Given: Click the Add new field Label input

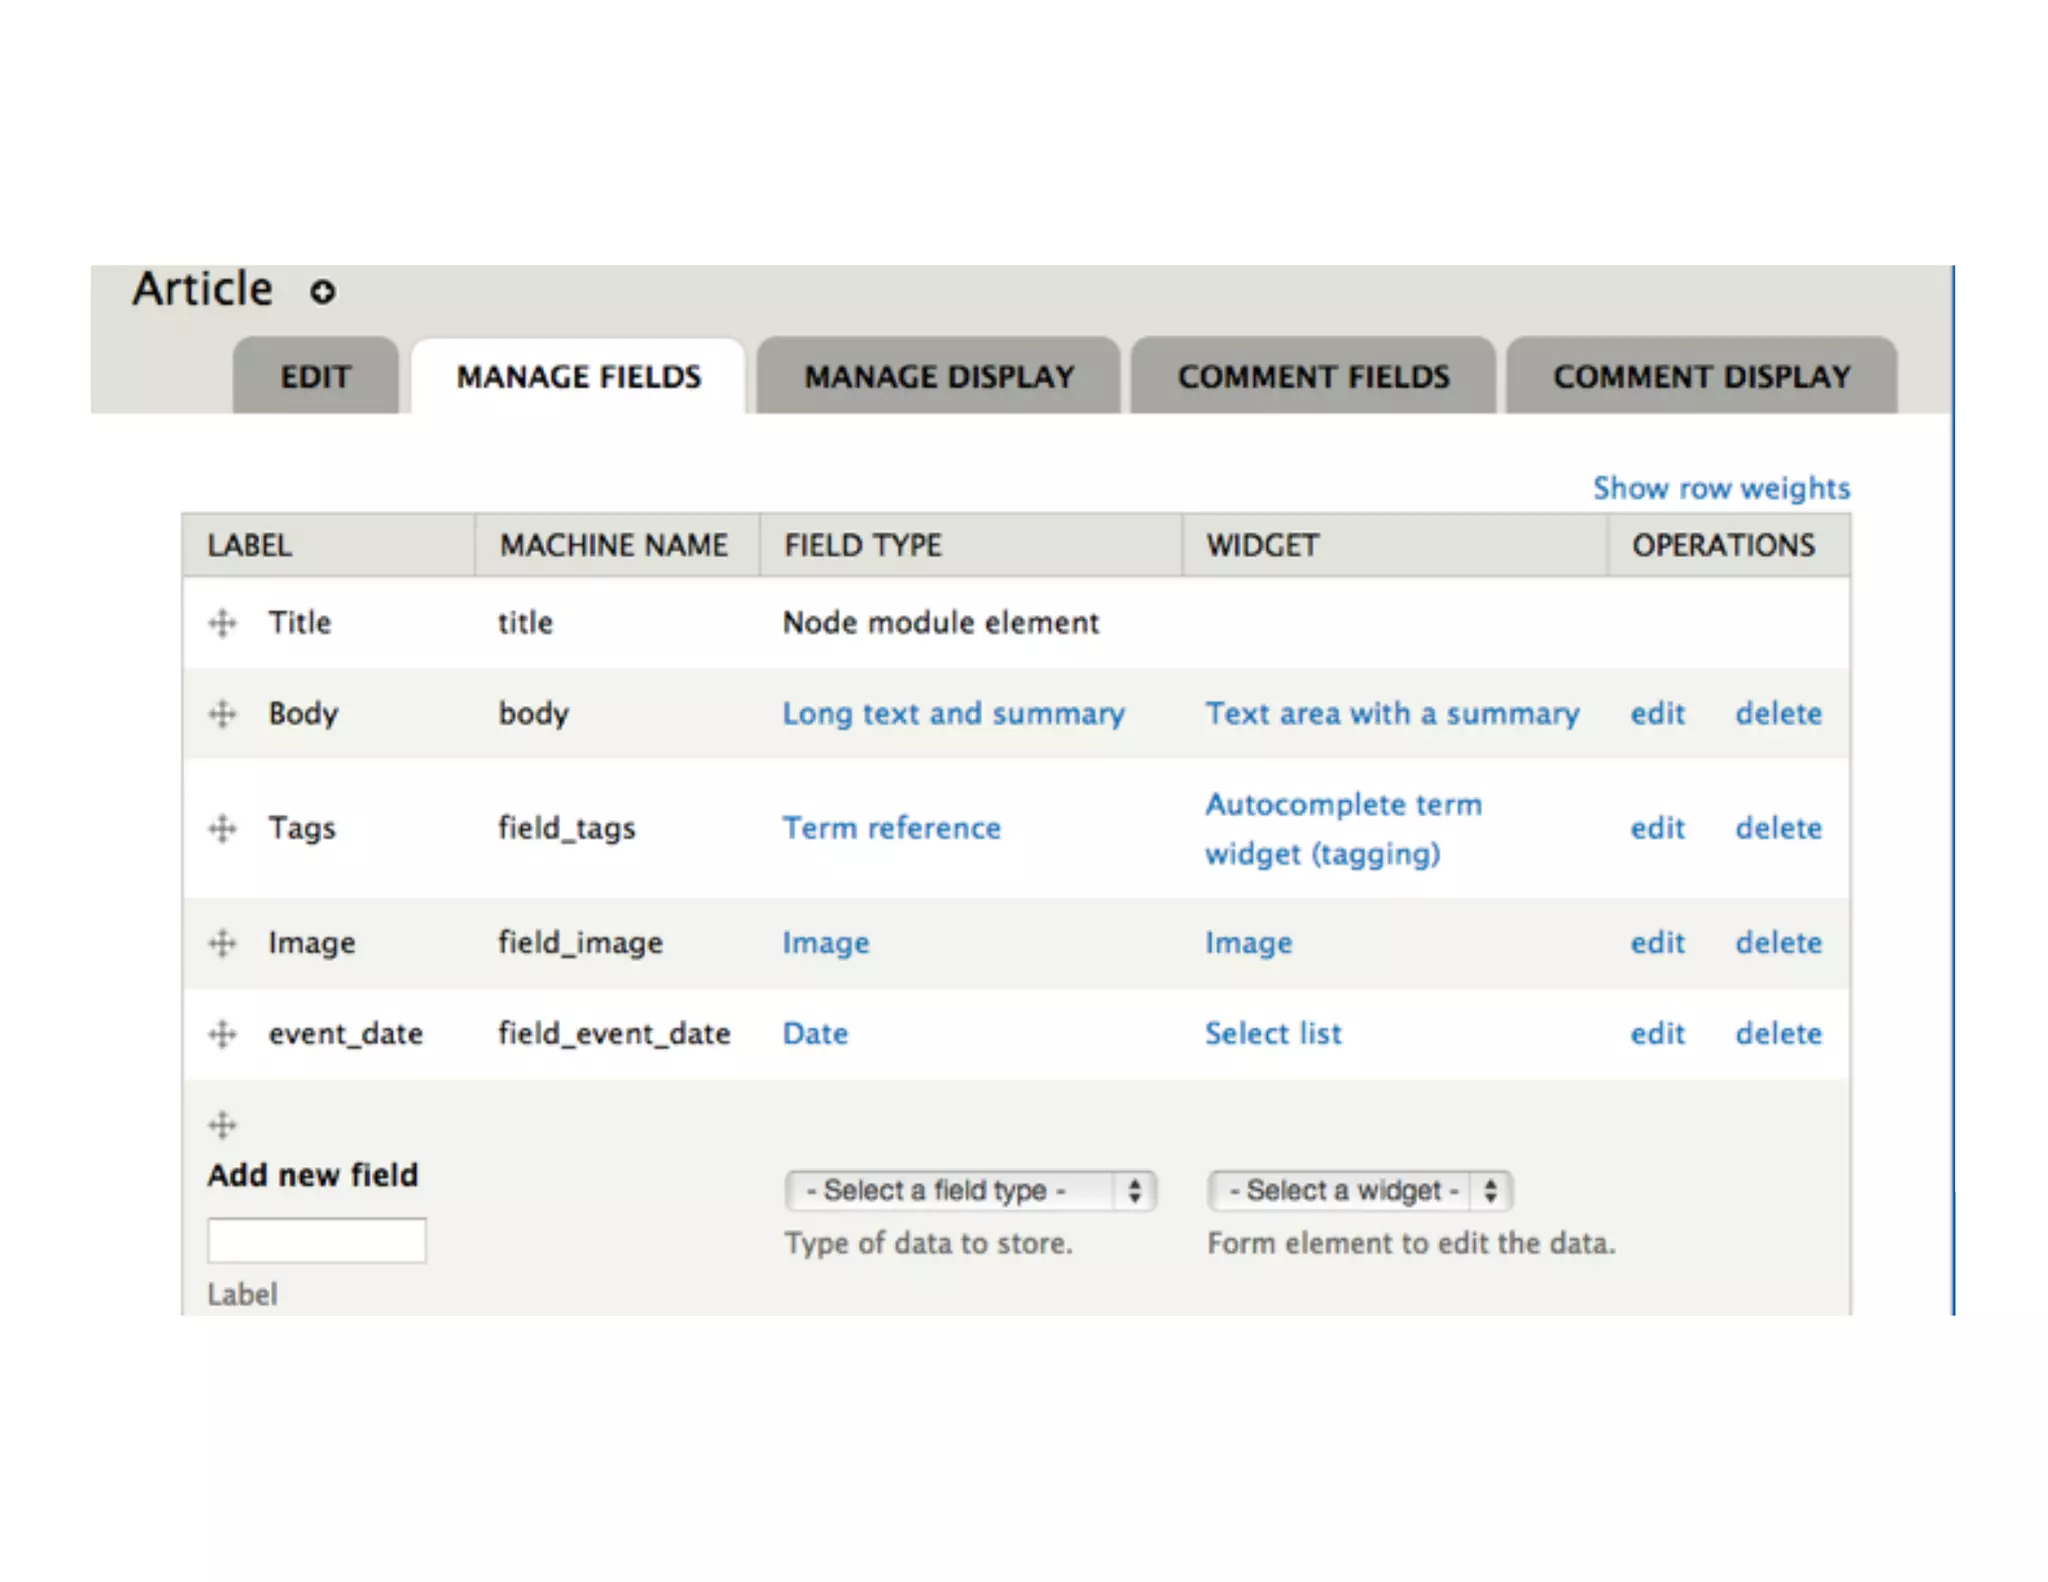Looking at the screenshot, I should (316, 1241).
